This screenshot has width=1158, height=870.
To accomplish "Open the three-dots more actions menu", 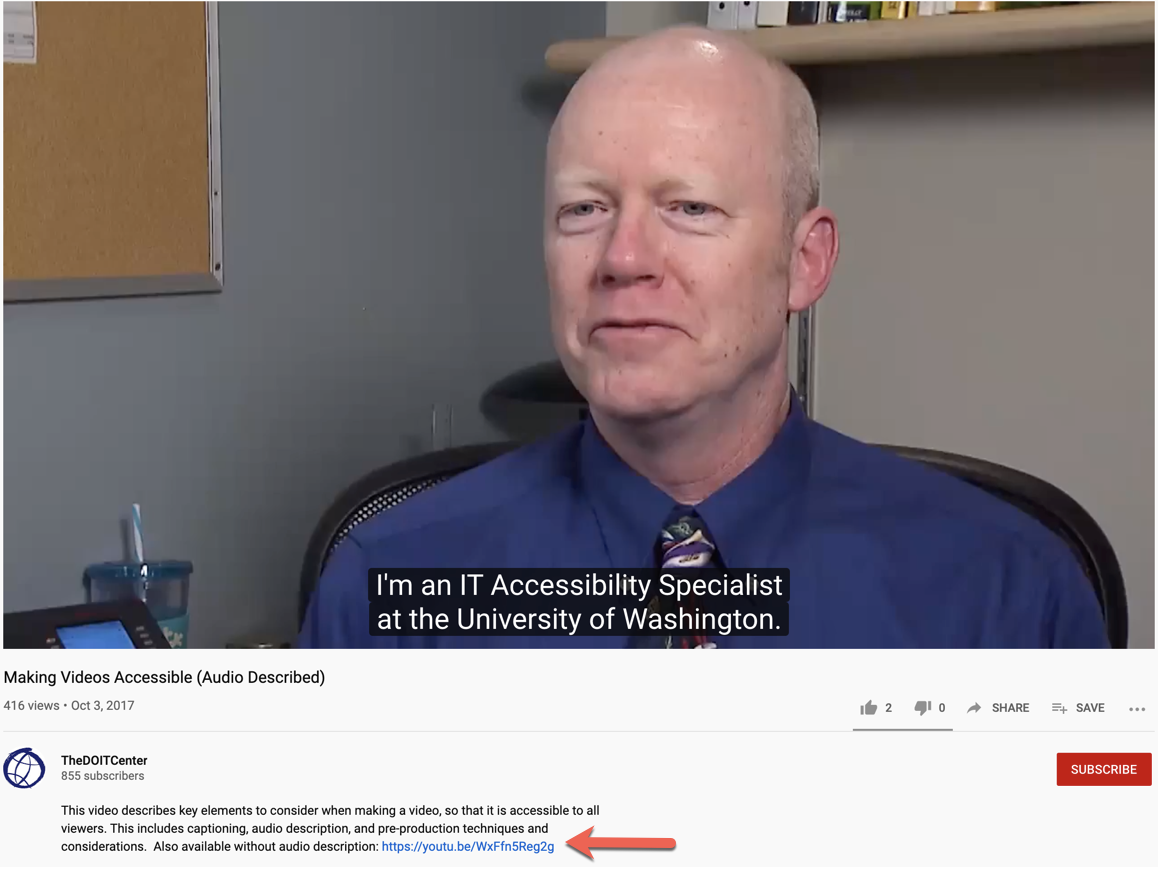I will pos(1137,709).
